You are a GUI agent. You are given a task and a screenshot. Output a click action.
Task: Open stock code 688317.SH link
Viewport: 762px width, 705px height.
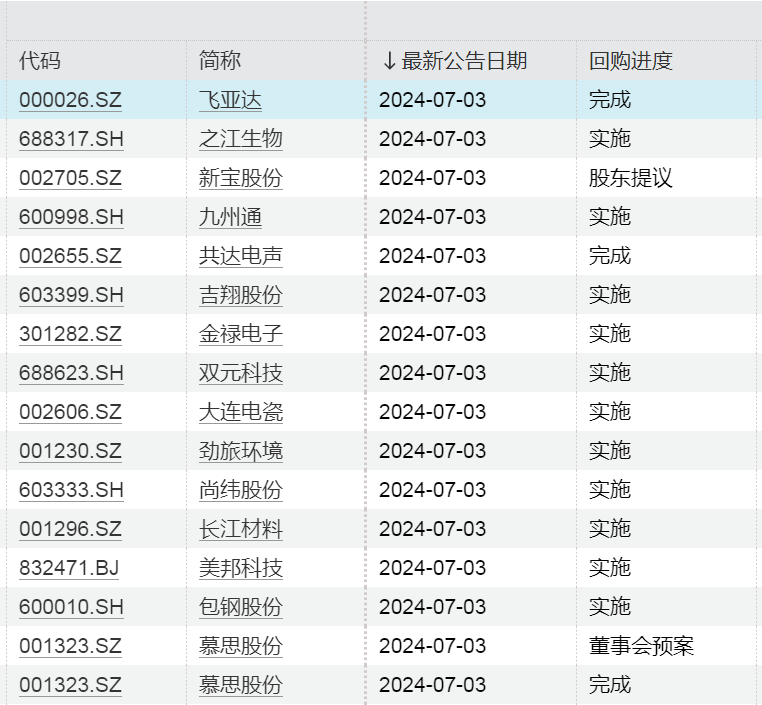pyautogui.click(x=71, y=139)
